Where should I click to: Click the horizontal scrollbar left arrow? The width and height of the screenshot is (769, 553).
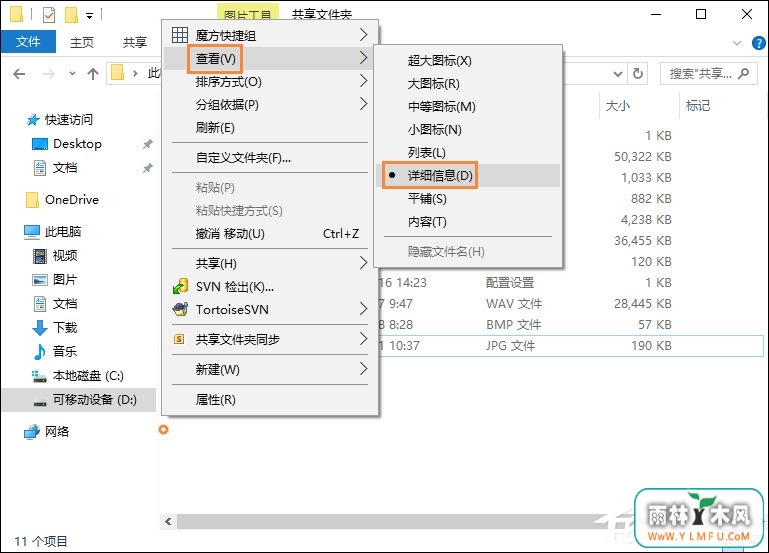168,522
